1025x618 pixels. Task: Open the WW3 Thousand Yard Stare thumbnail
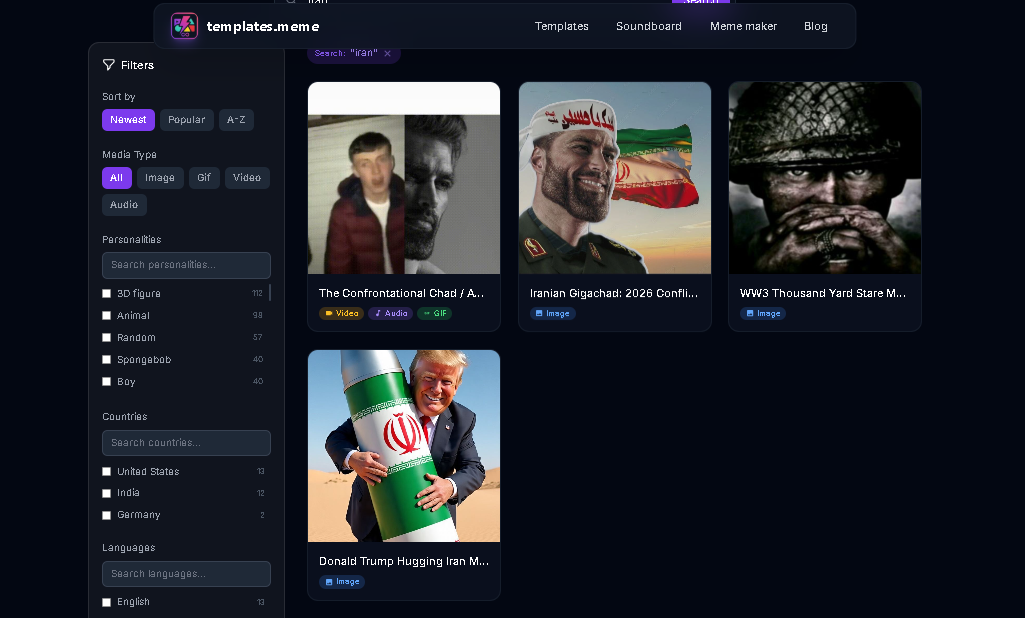tap(825, 178)
